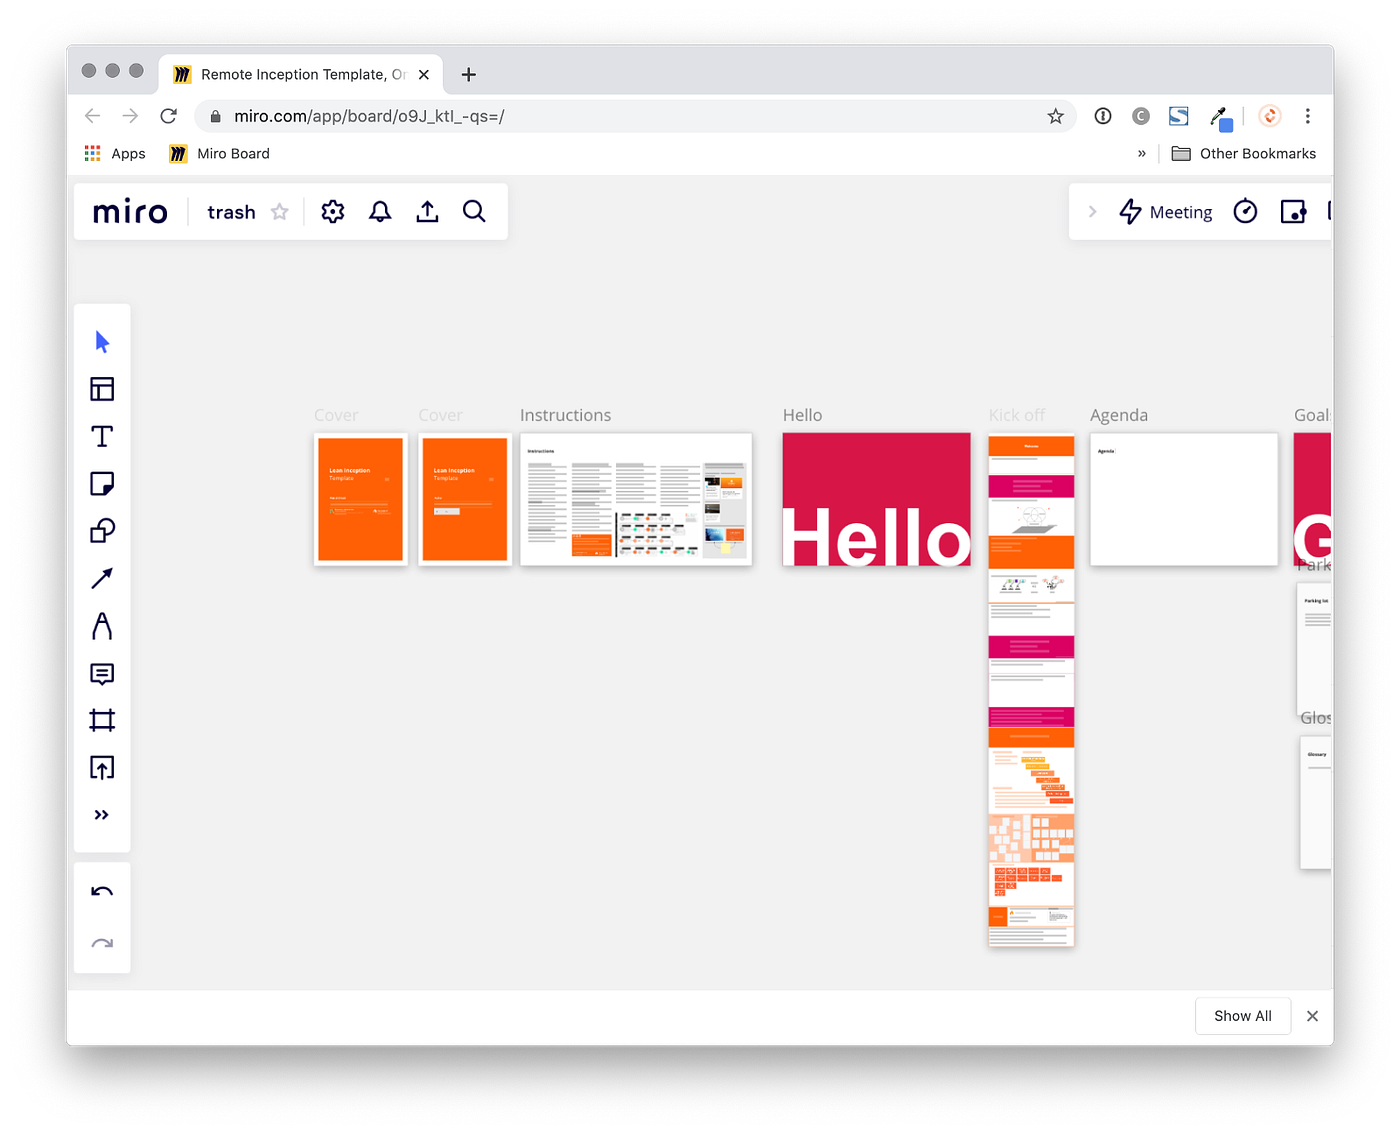Select the Text tool
The height and width of the screenshot is (1133, 1400).
[x=102, y=436]
